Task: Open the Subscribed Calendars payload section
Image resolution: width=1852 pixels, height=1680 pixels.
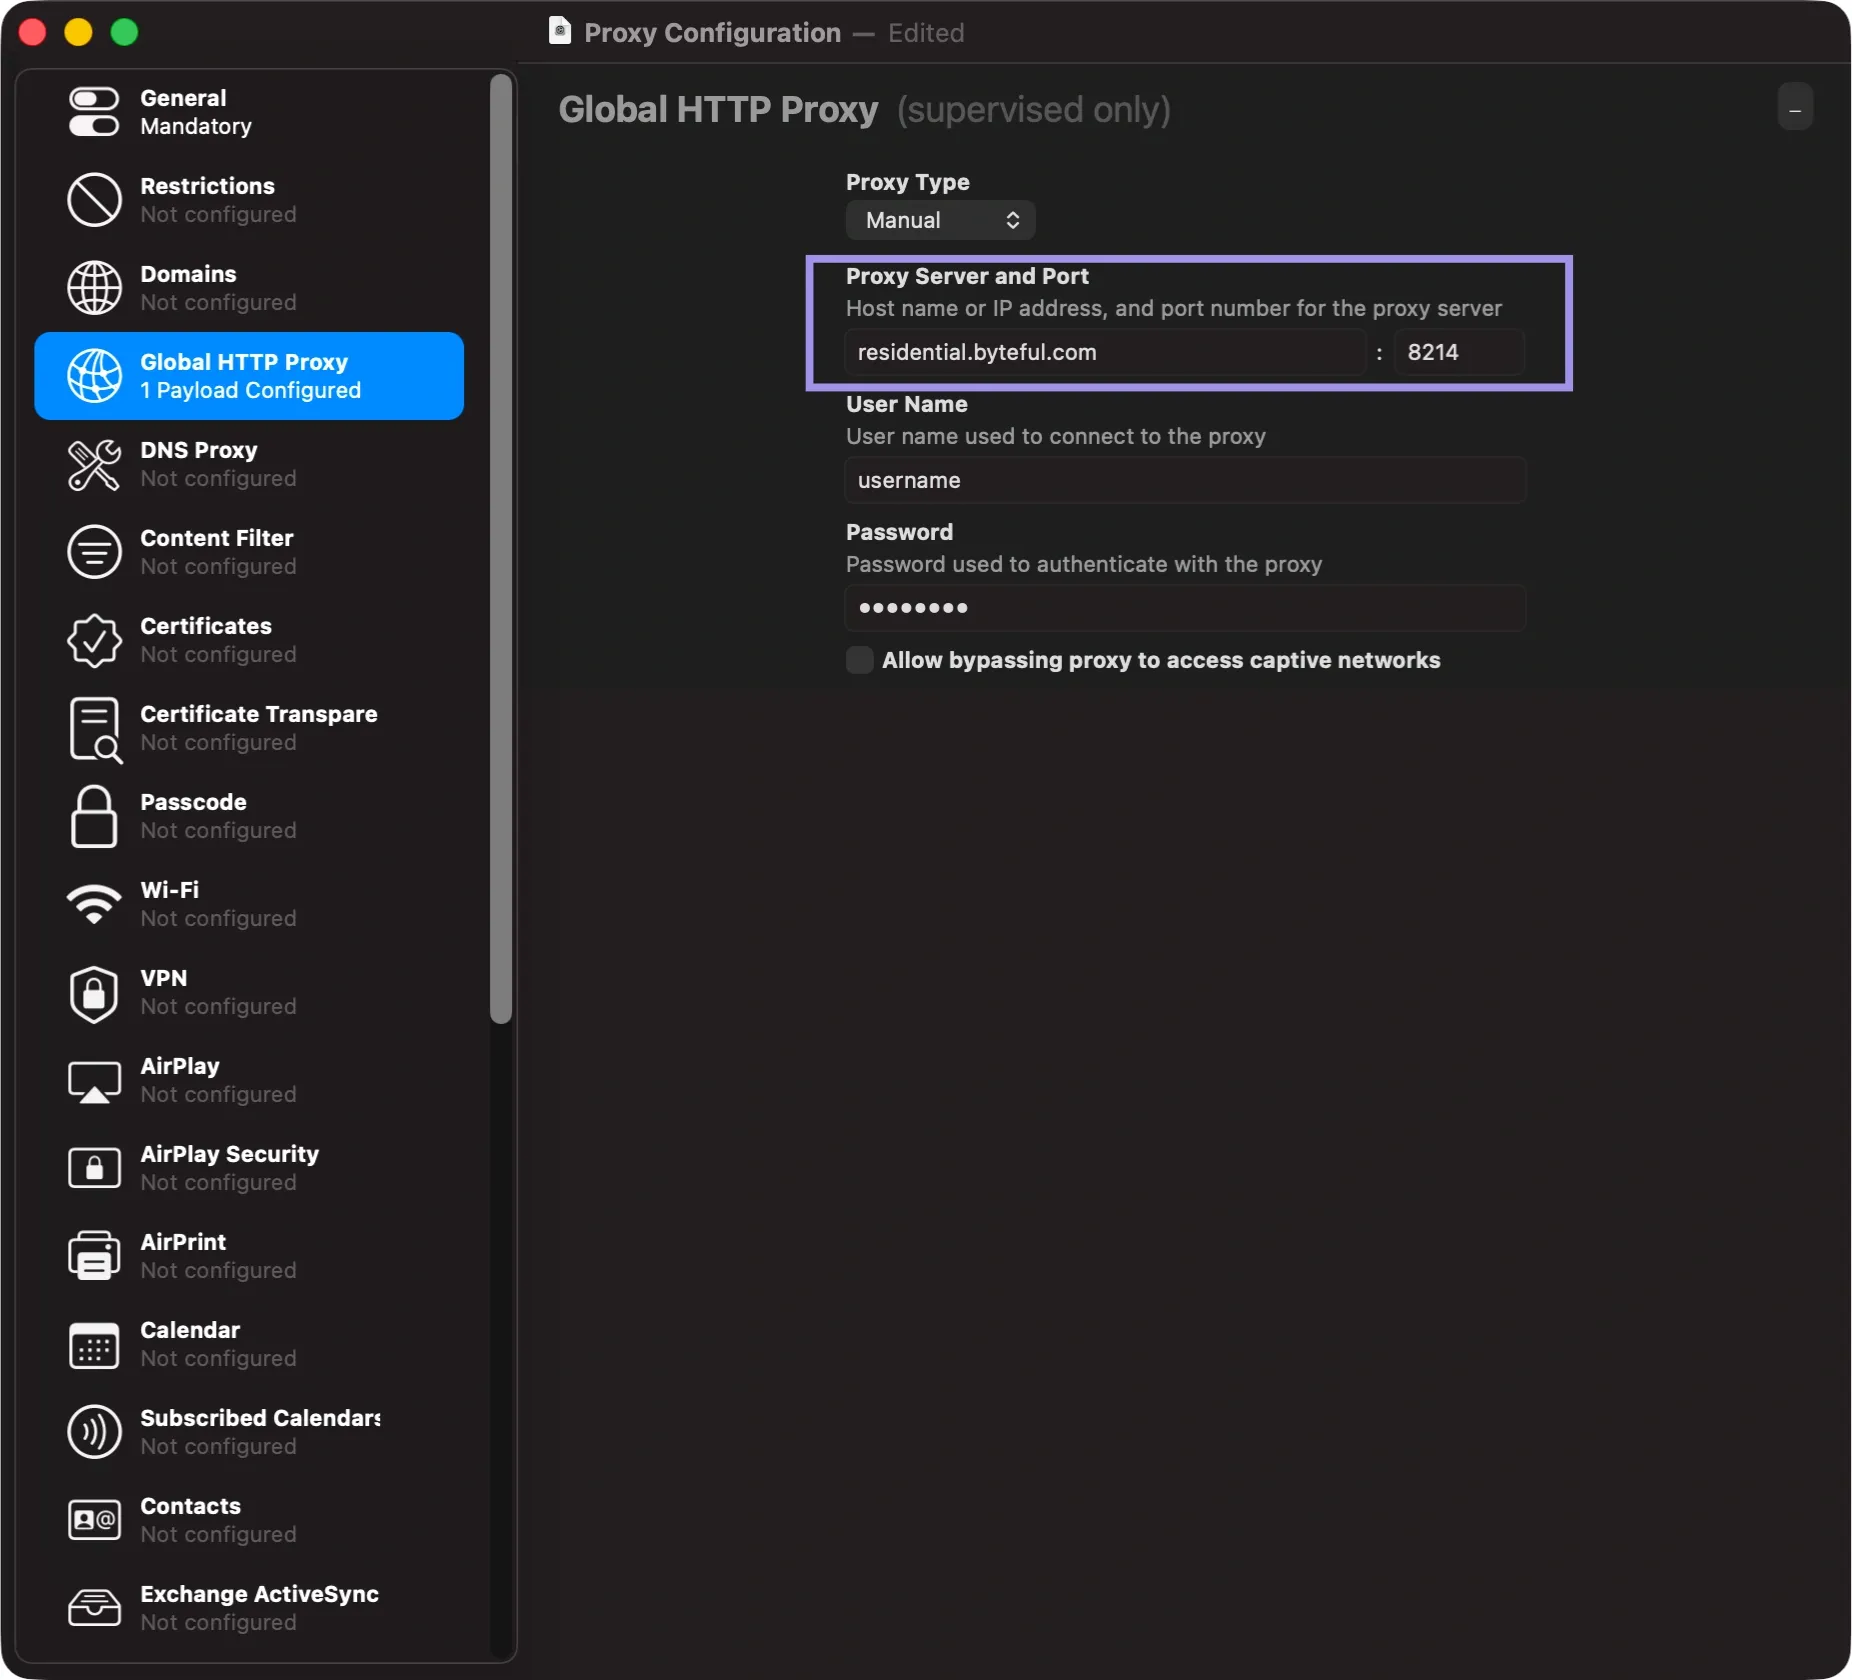Action: (249, 1432)
